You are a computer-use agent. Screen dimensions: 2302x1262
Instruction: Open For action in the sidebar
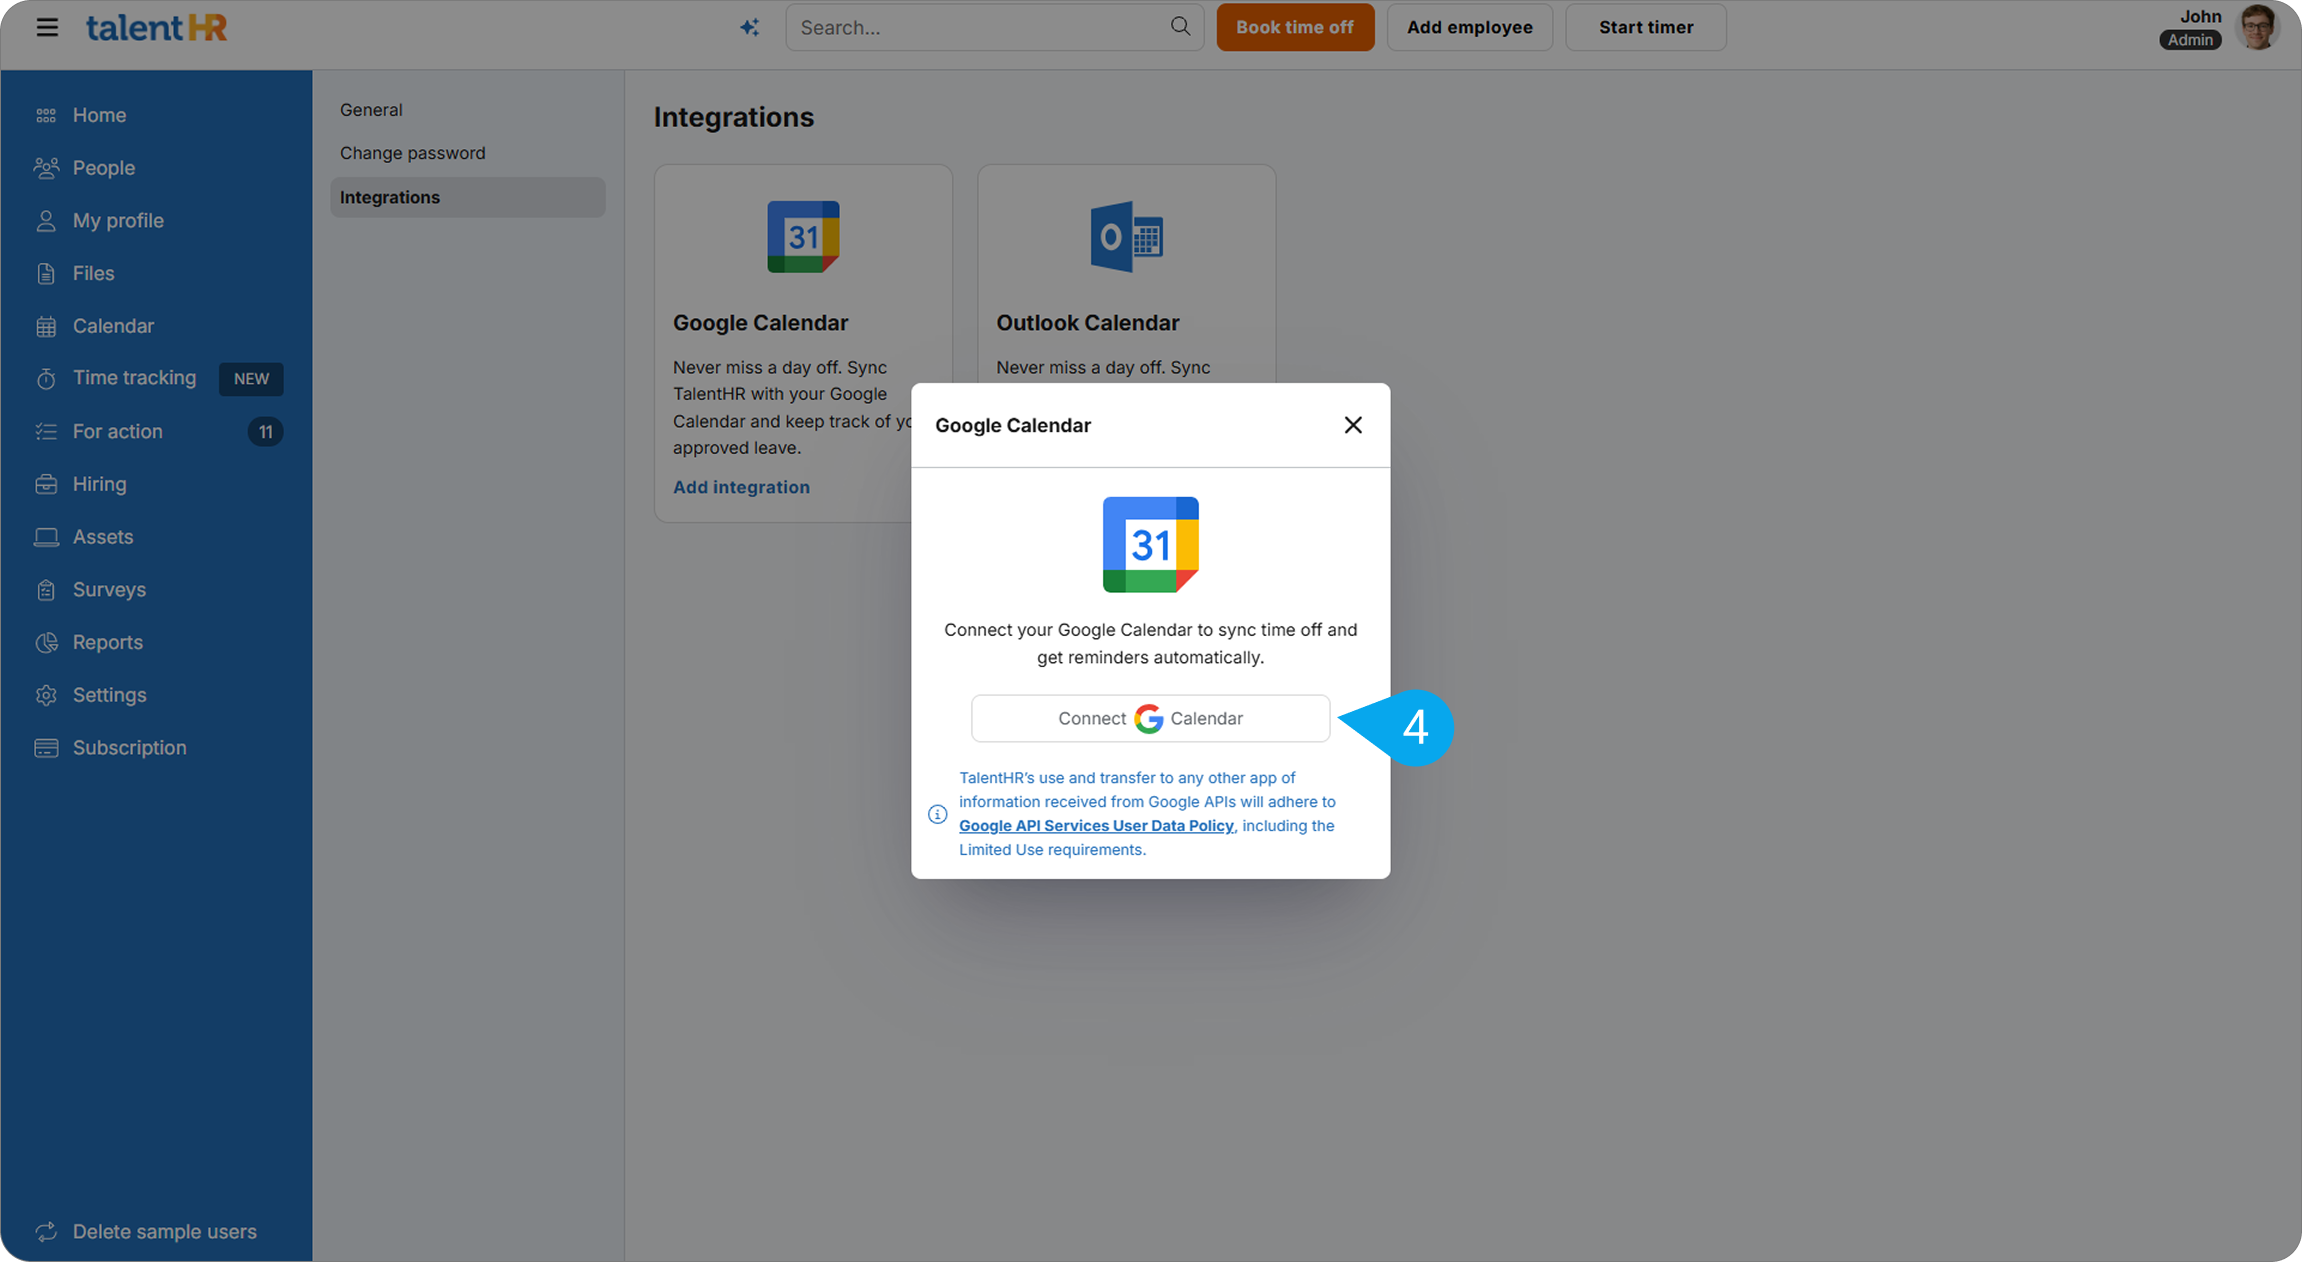pos(117,431)
